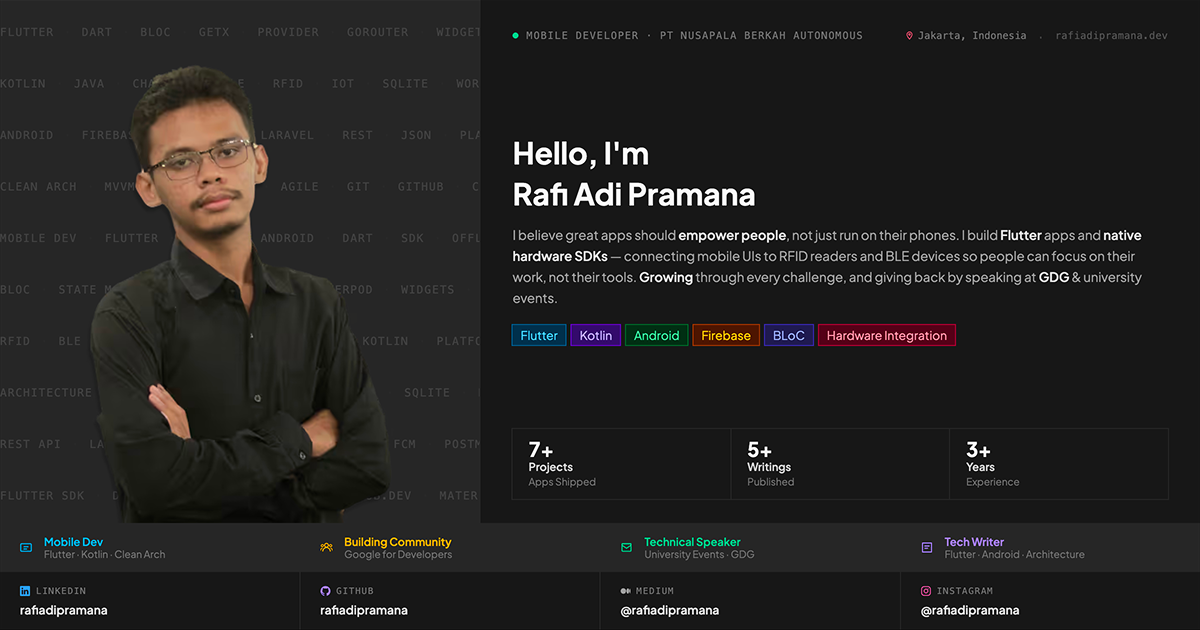Click the Mobile Dev icon

26,548
